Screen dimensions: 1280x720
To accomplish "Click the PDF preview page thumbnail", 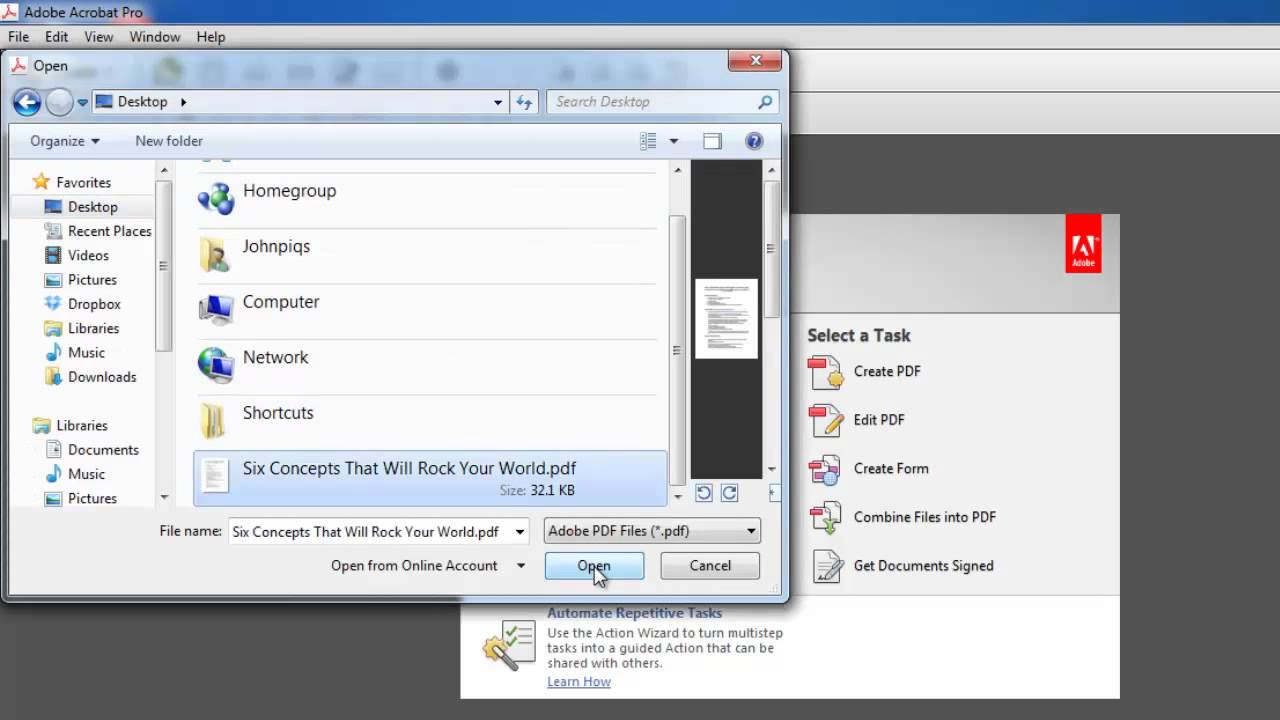I will (x=726, y=318).
